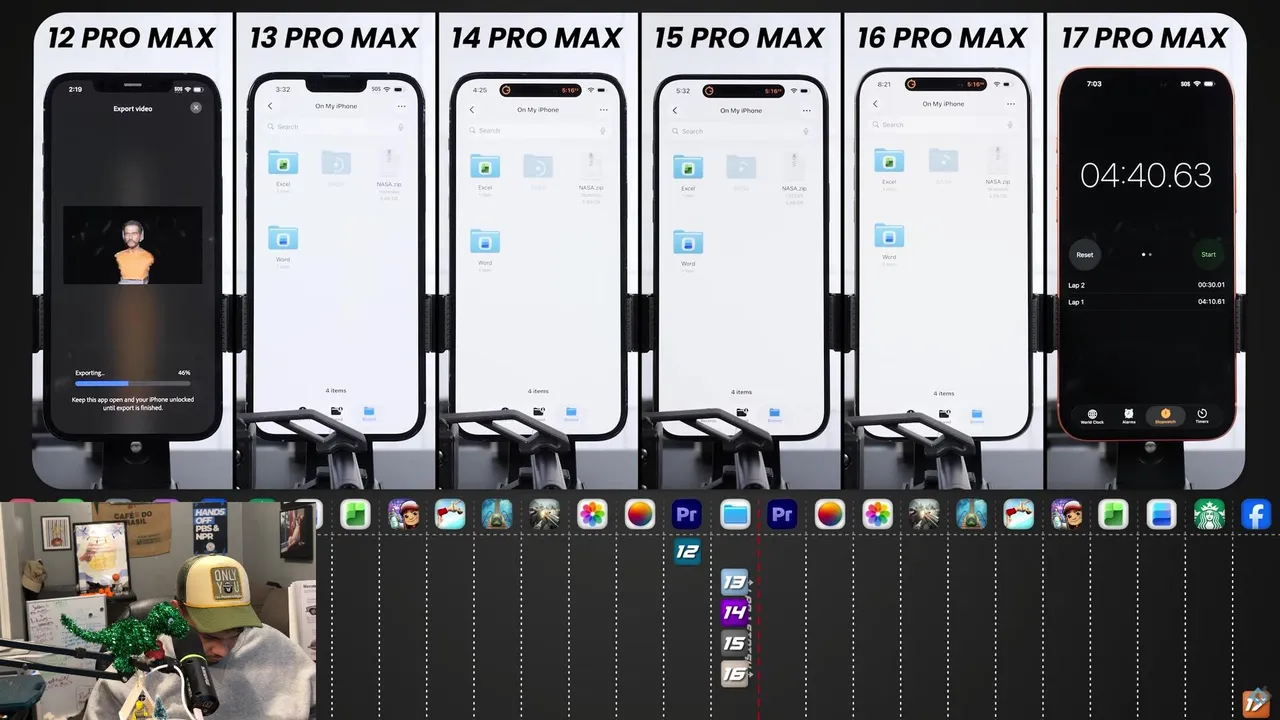Select the 12 marker in the timeline
This screenshot has width=1280, height=720.
pyautogui.click(x=687, y=552)
